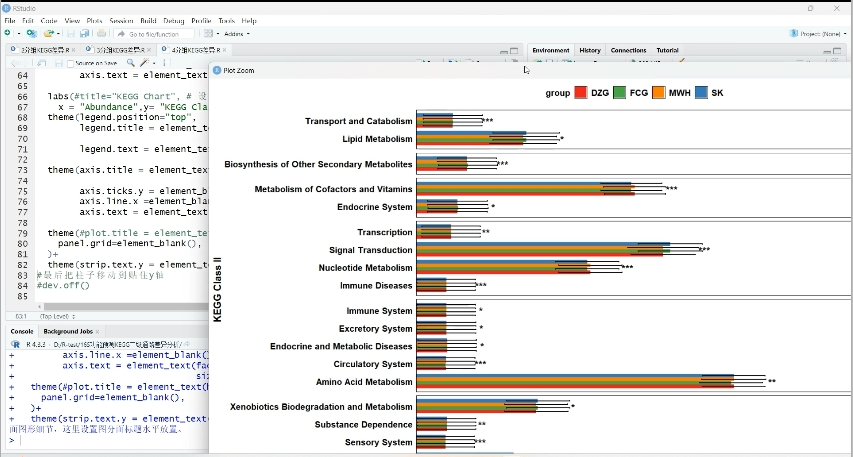Click the Plot Zoom window title
The width and height of the screenshot is (853, 457).
point(239,70)
